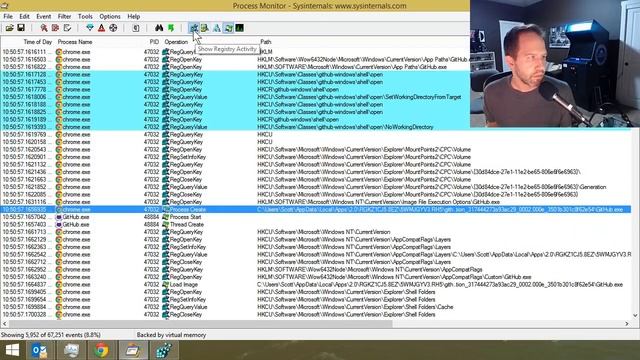The height and width of the screenshot is (360, 640).
Task: Select the GitHub.exe Thread Create row
Action: tap(316, 224)
